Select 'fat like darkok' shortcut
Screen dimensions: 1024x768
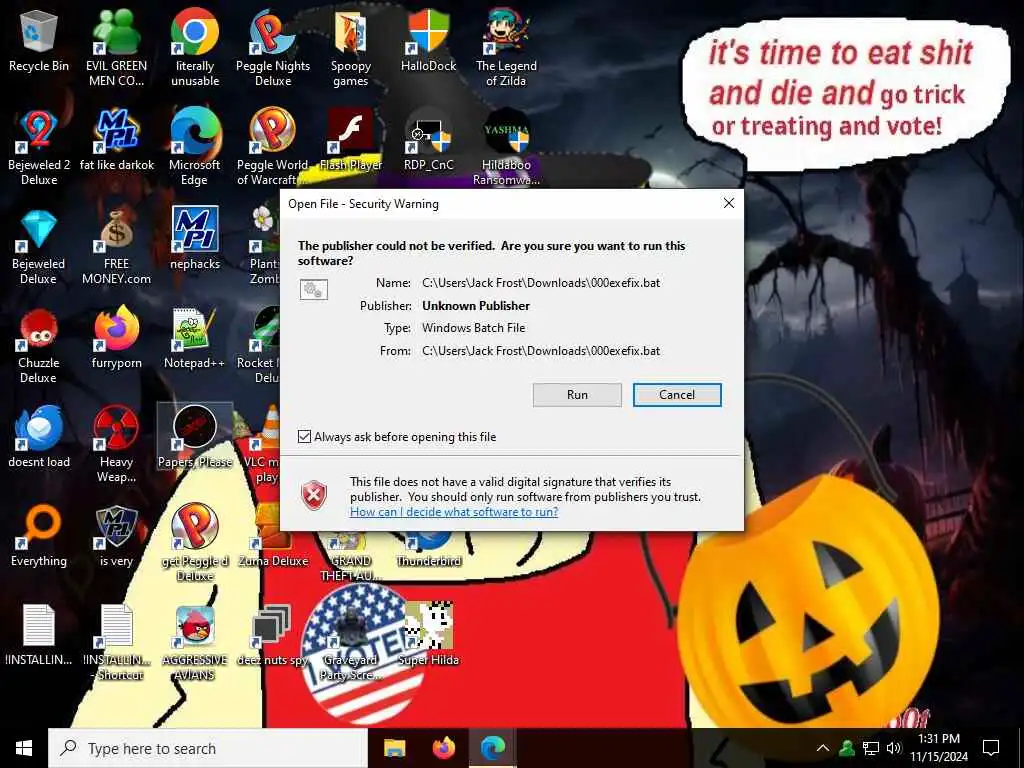click(116, 138)
